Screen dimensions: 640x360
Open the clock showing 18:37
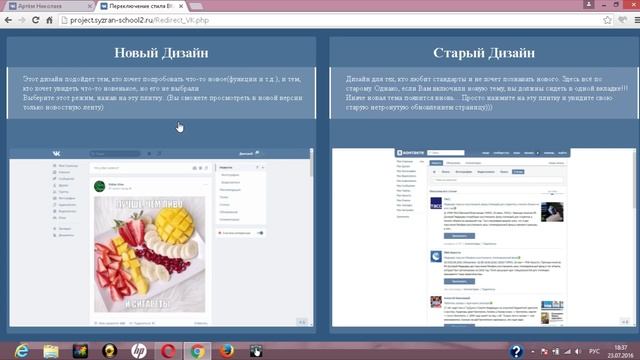coord(621,351)
